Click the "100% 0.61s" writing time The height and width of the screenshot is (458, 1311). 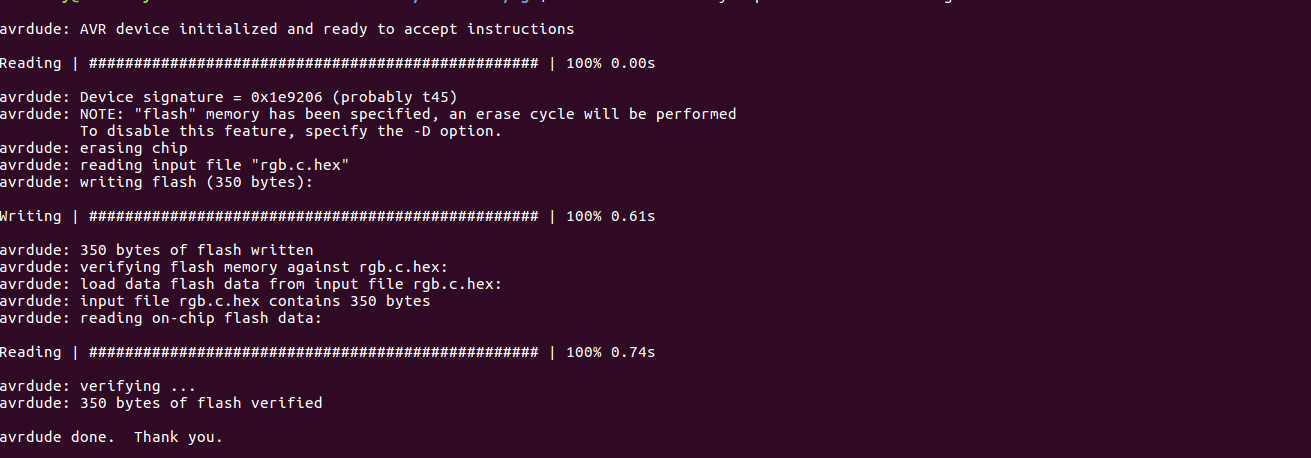pos(610,216)
